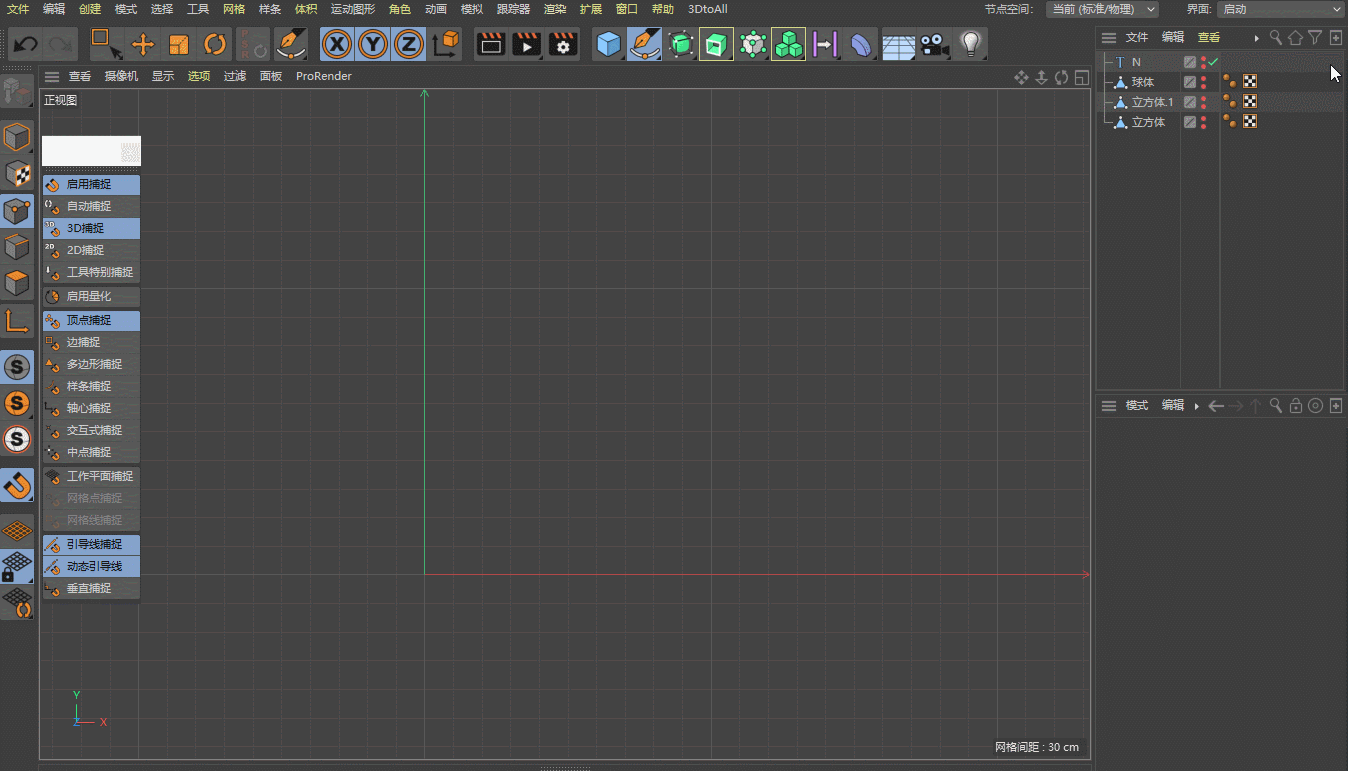The height and width of the screenshot is (771, 1348).
Task: Select the Move tool in toolbar
Action: click(x=143, y=44)
